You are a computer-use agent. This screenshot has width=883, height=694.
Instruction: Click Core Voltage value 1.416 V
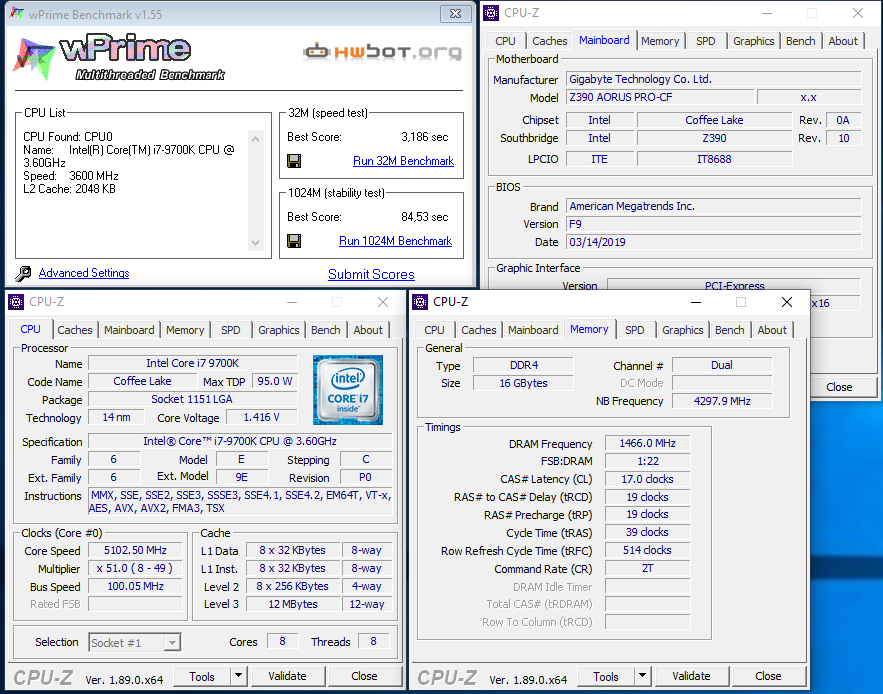click(261, 417)
